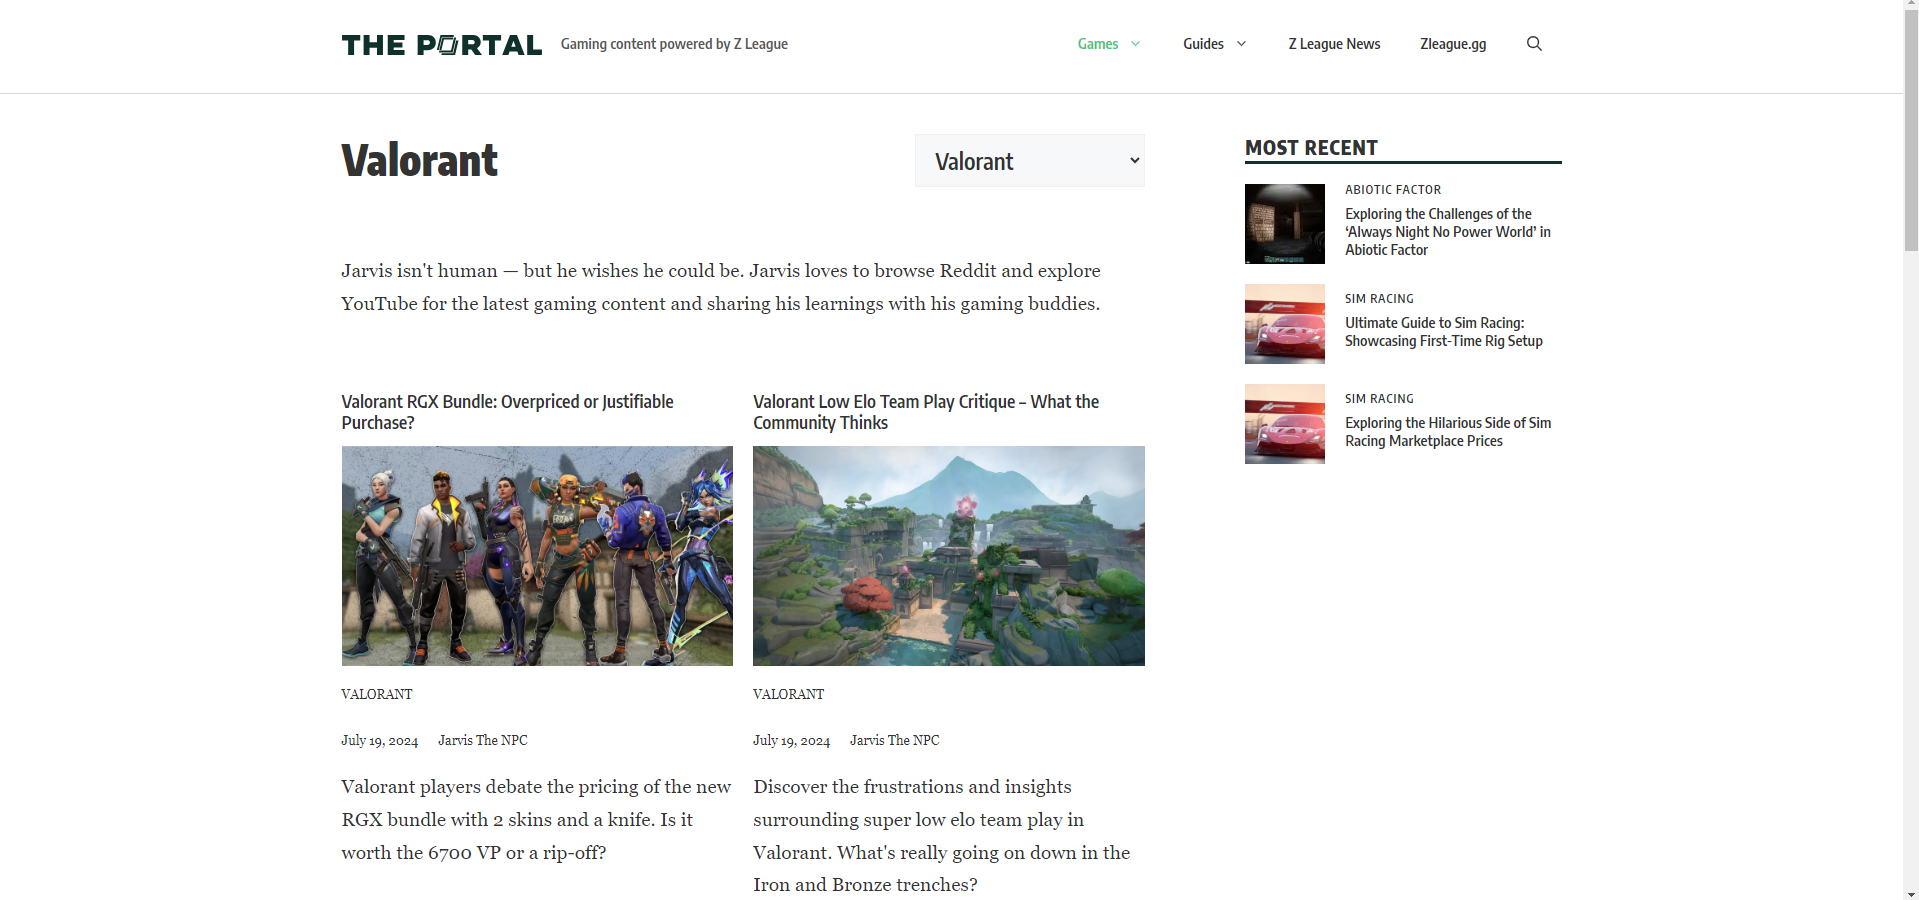Click the scrollbar down arrow
The width and height of the screenshot is (1919, 900).
(1911, 894)
